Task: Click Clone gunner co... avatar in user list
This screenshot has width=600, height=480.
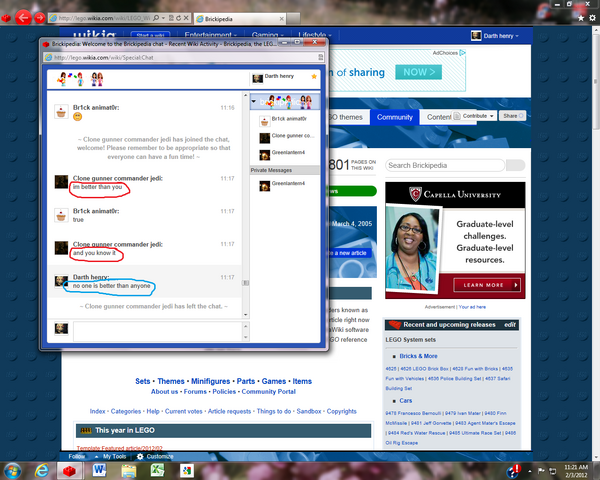Action: [x=264, y=138]
